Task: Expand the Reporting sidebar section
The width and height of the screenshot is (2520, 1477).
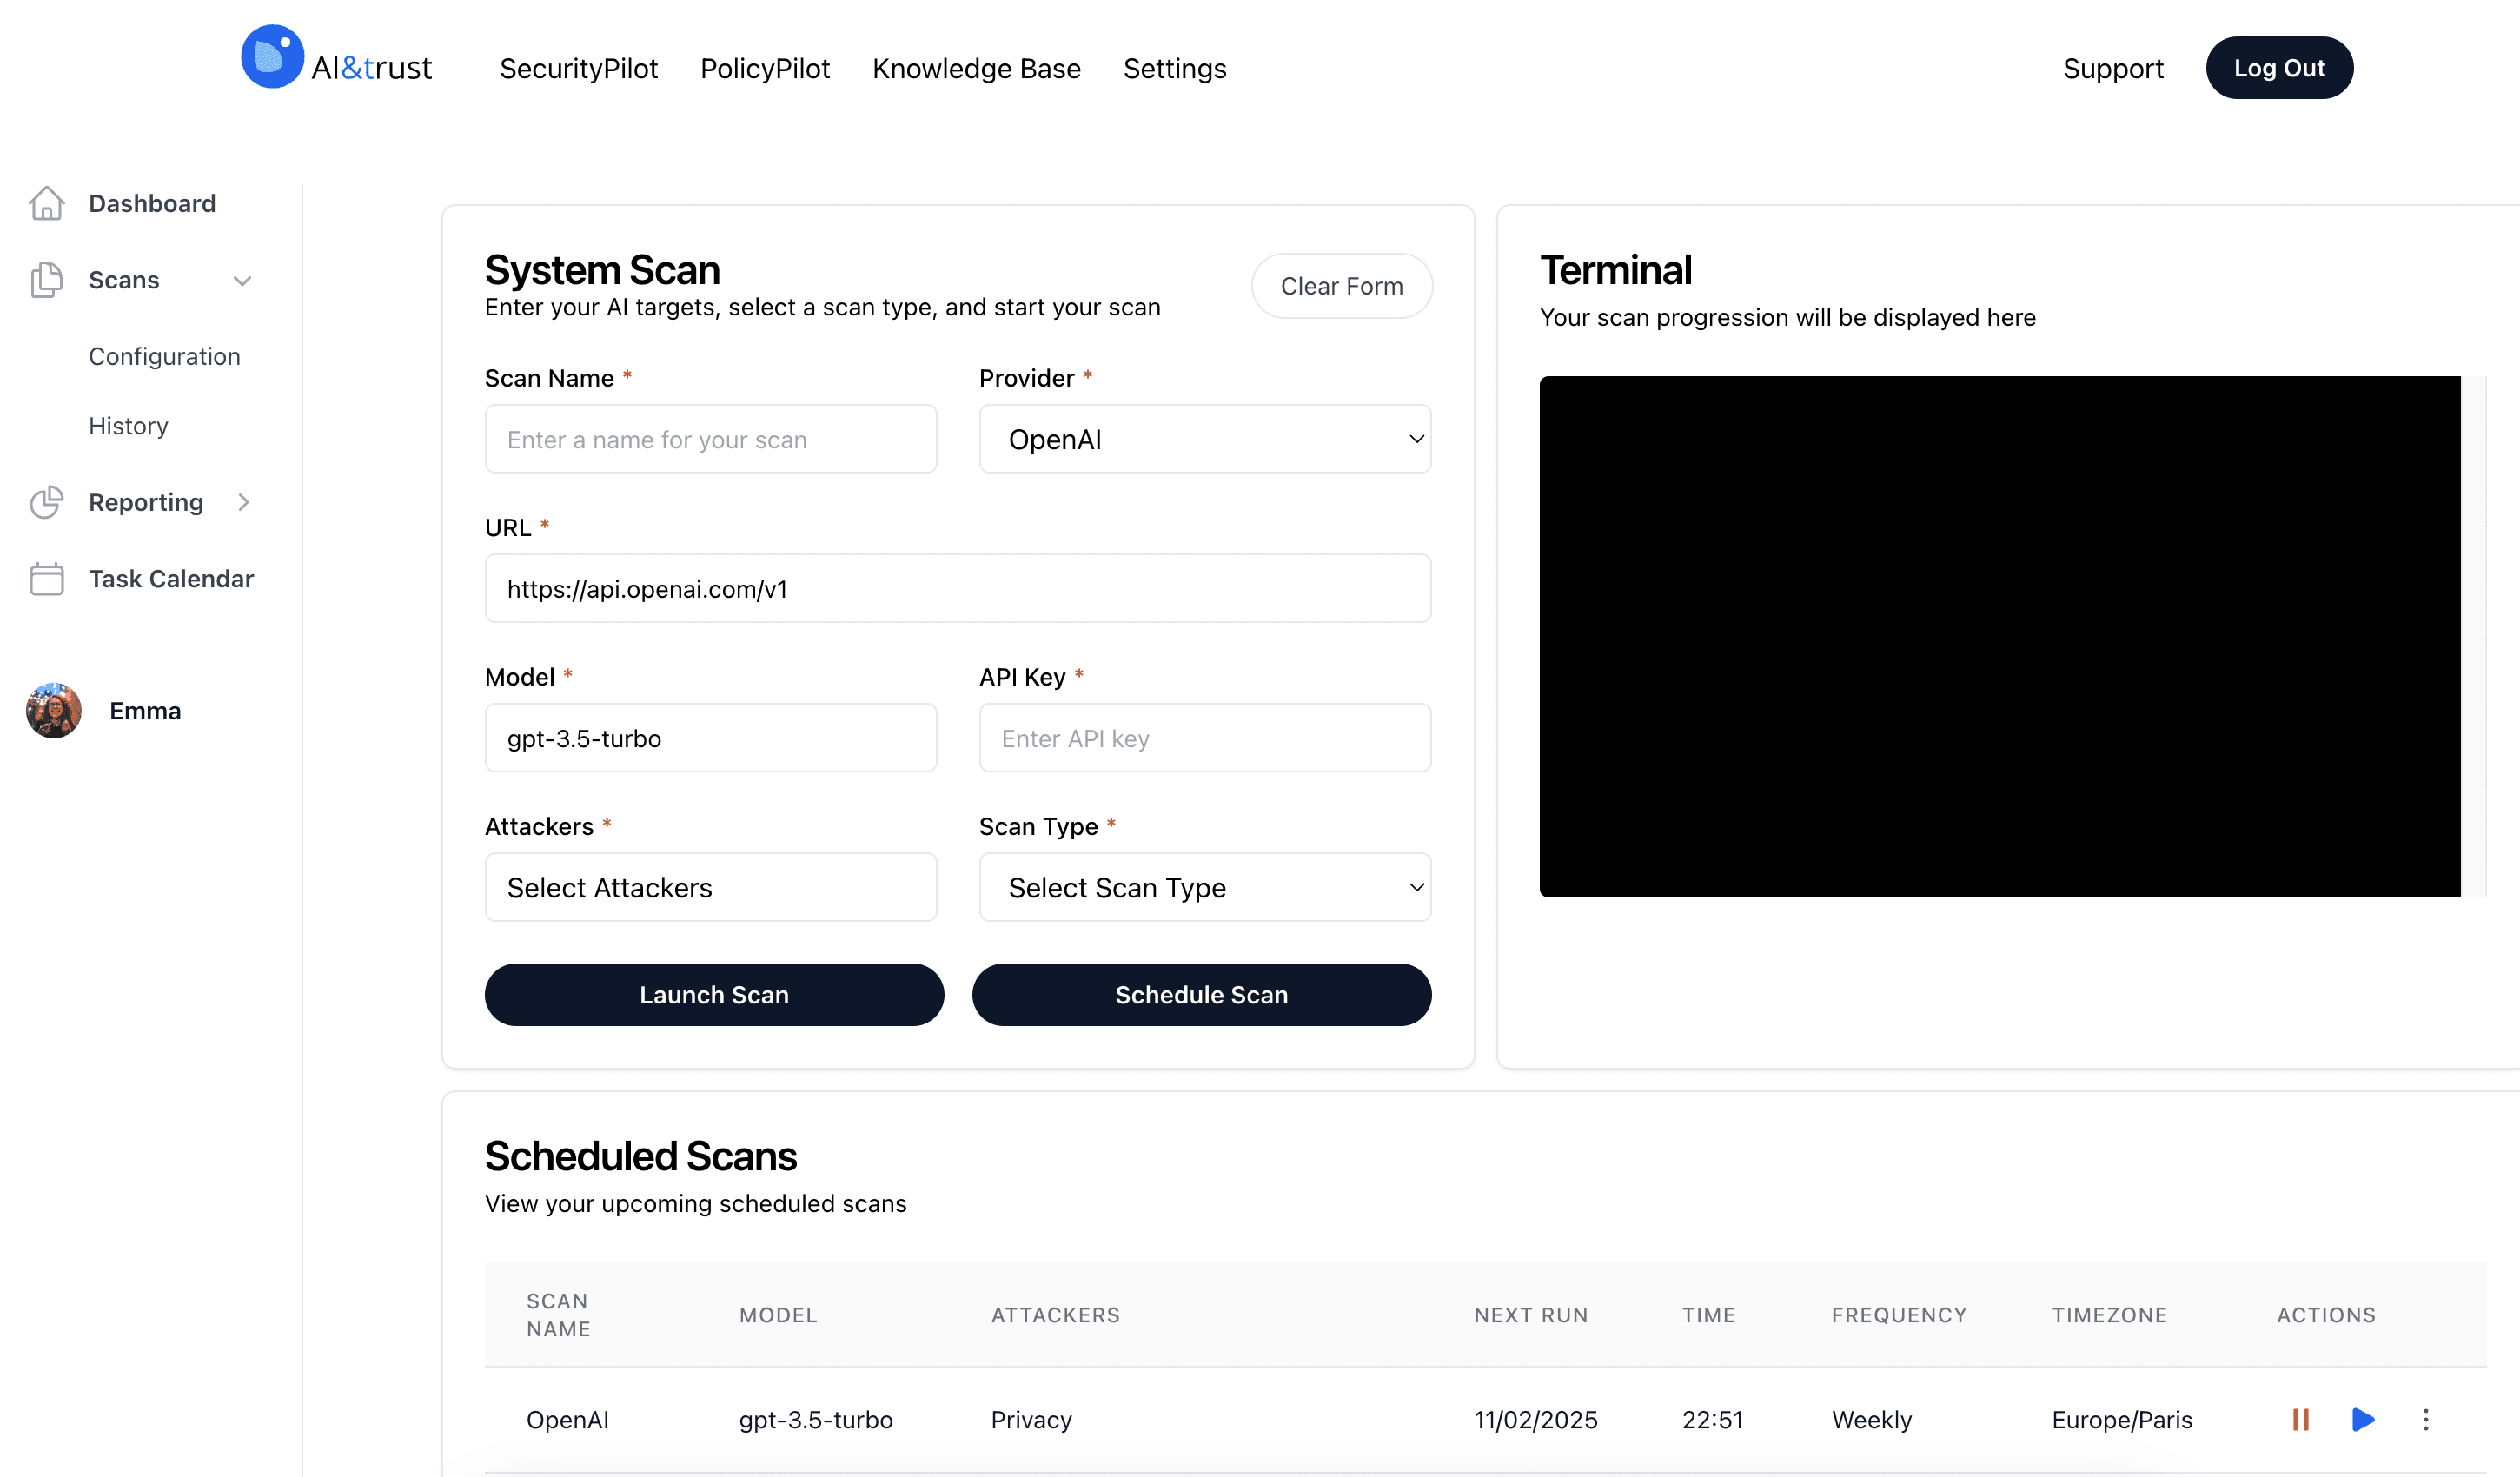Action: click(x=243, y=502)
